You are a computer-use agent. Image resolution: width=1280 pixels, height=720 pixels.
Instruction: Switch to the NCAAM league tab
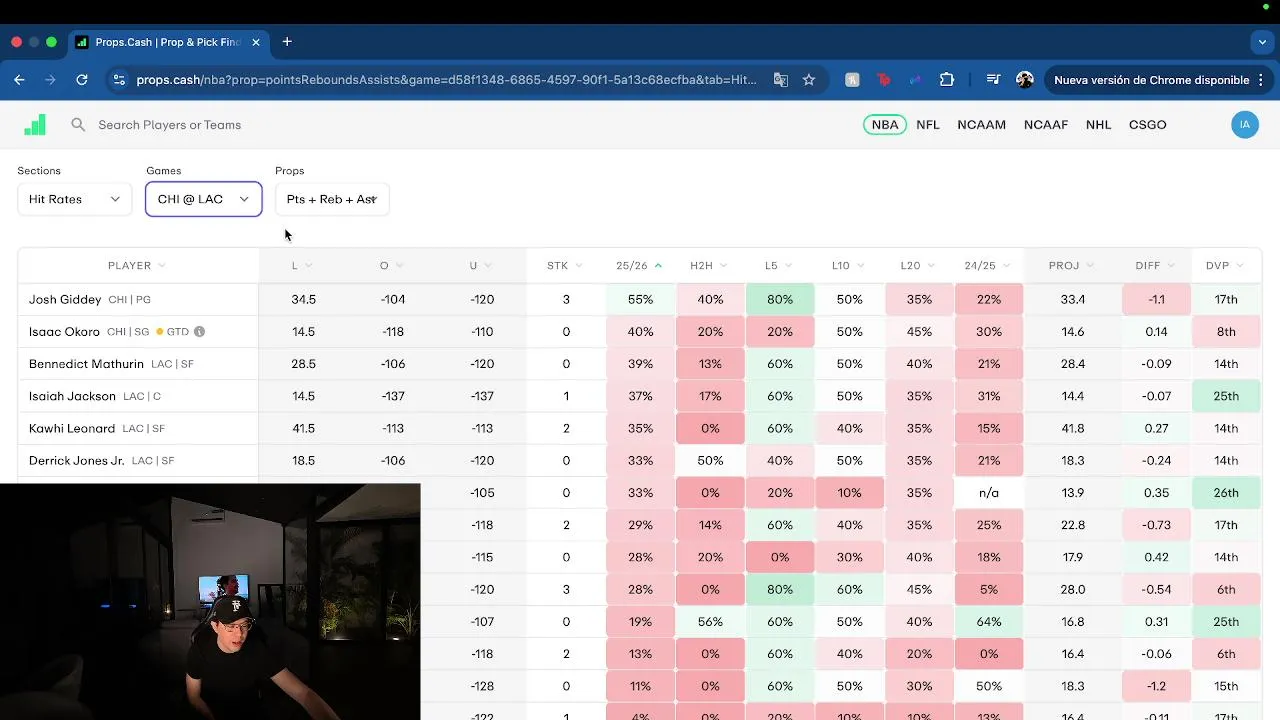tap(982, 125)
